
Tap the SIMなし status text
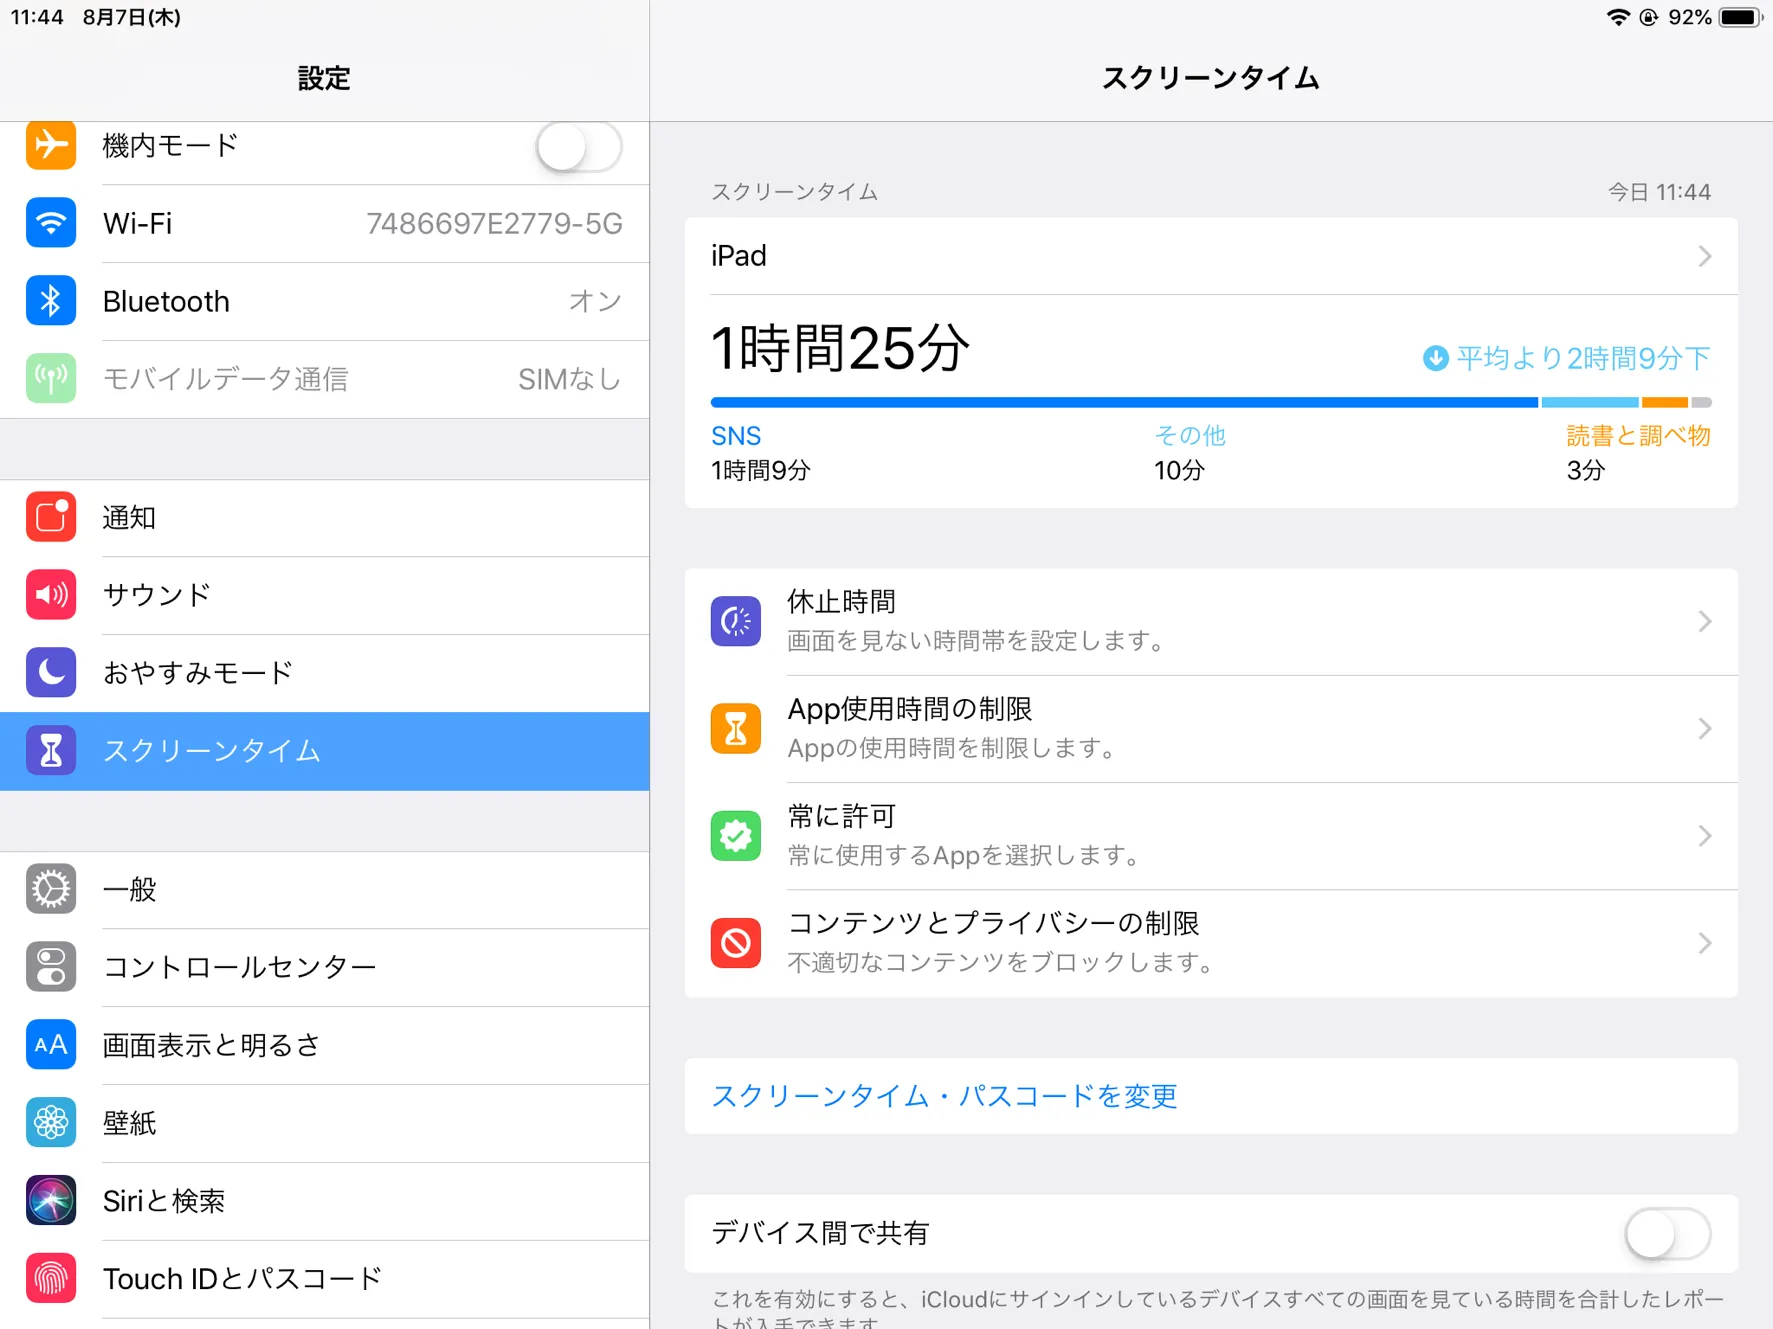point(570,379)
